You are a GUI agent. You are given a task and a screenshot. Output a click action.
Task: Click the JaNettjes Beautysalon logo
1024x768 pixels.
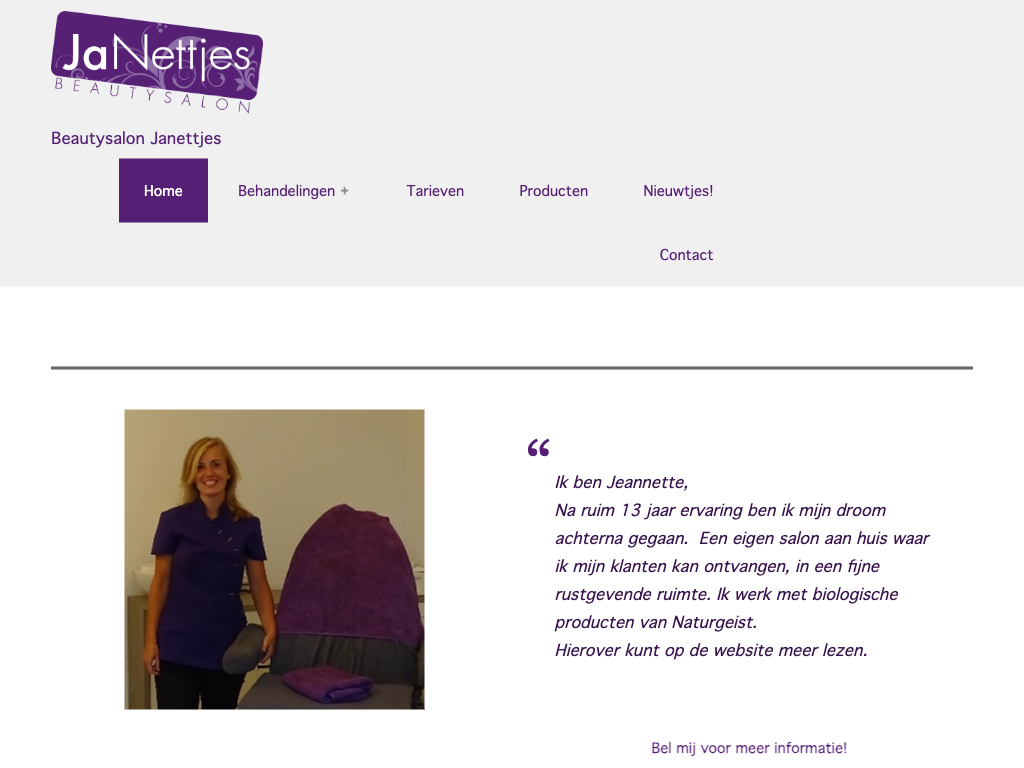point(157,63)
